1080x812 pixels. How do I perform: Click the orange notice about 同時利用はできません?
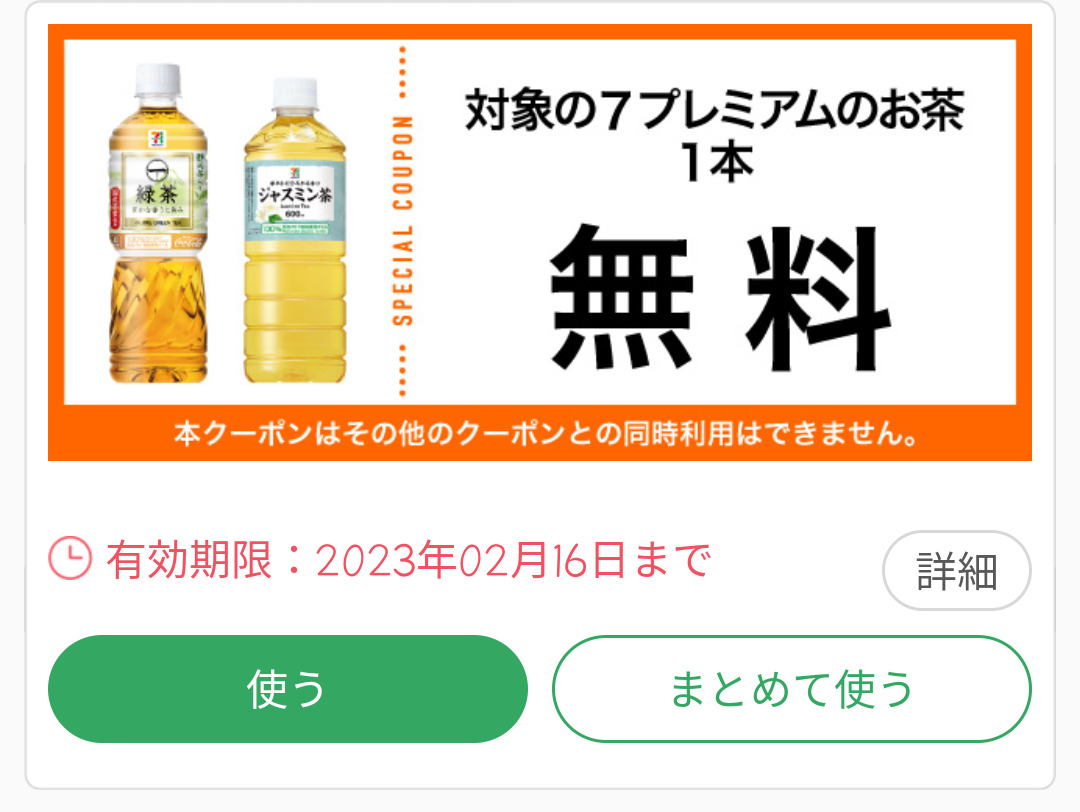546,433
